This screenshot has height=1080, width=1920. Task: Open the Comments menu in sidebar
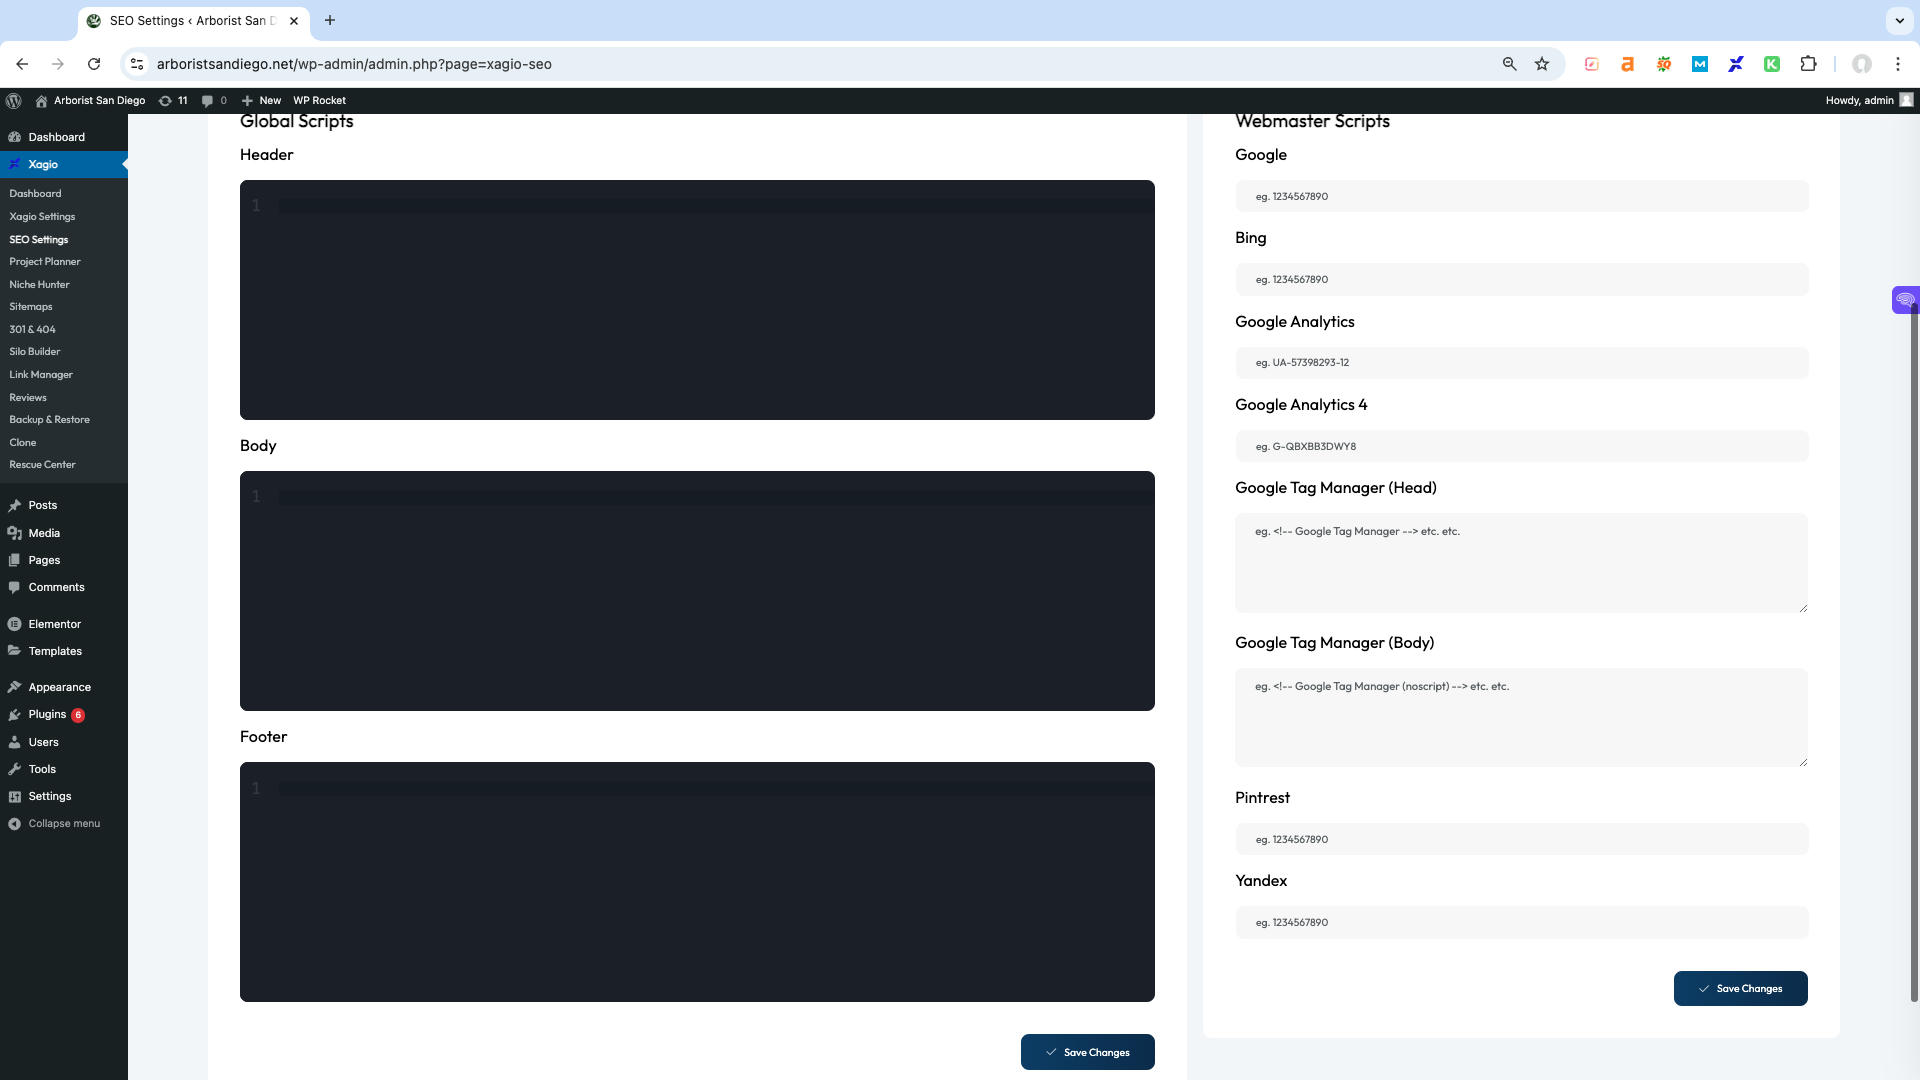[56, 587]
